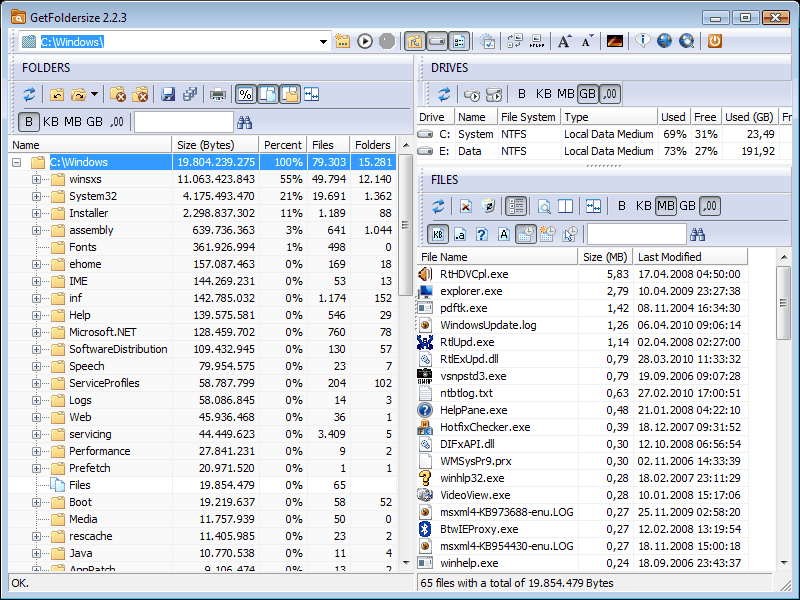Sort files by last modified date icon
The image size is (800, 600).
tap(526, 234)
